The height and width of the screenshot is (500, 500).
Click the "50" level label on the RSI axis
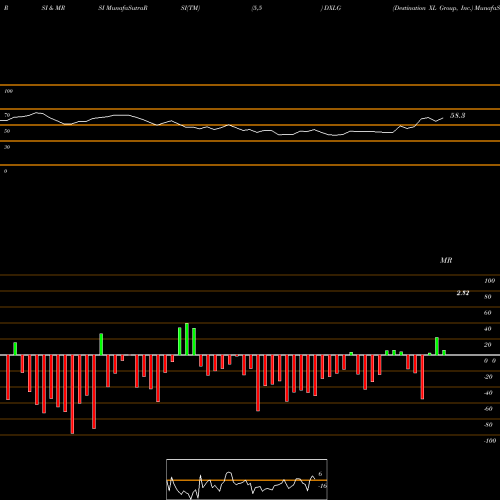pyautogui.click(x=7, y=131)
